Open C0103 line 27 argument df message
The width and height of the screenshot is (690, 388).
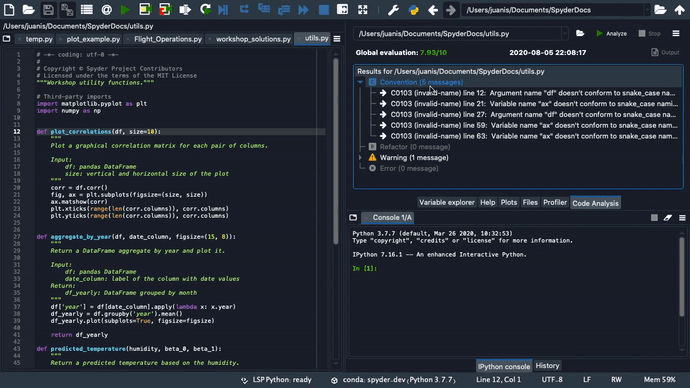pos(532,114)
